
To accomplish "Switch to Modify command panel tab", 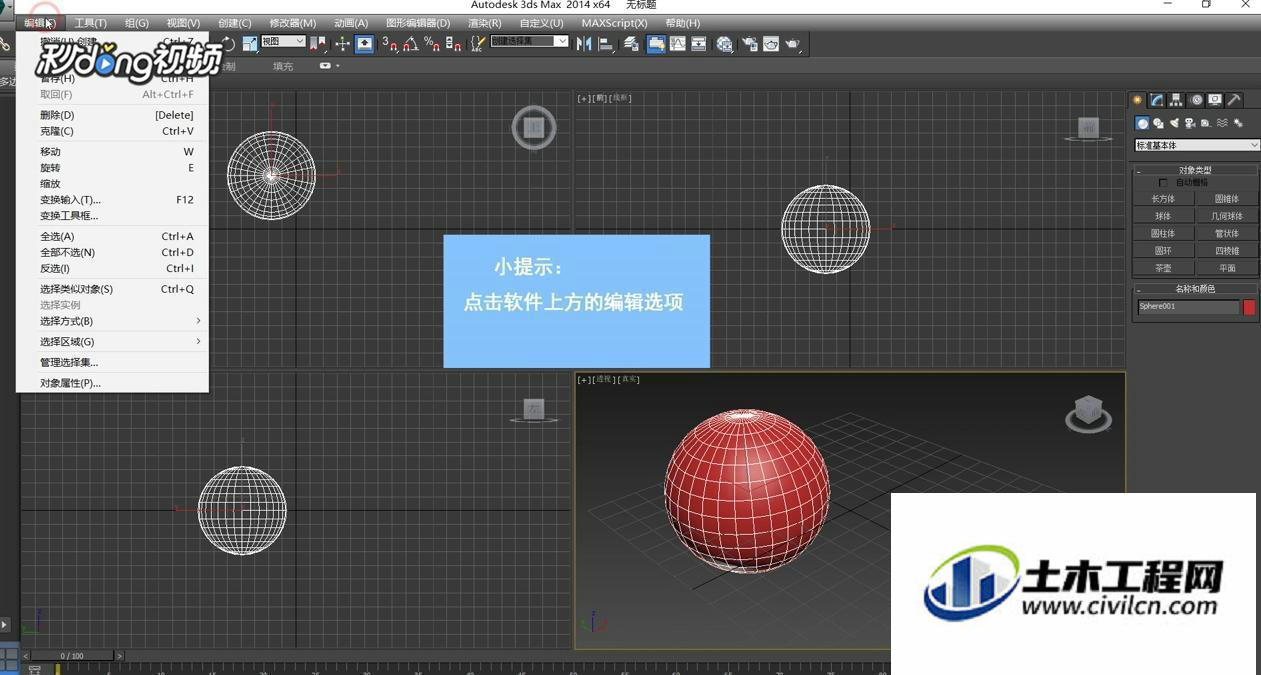I will coord(1157,100).
